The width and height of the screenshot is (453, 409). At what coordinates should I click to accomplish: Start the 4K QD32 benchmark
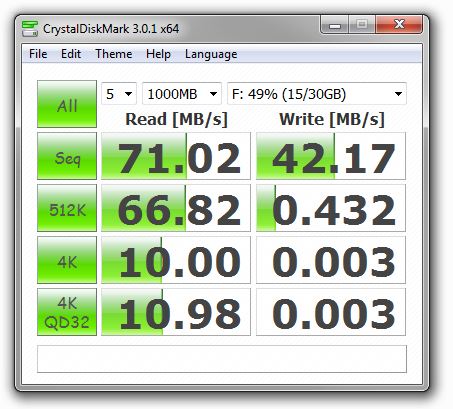67,312
